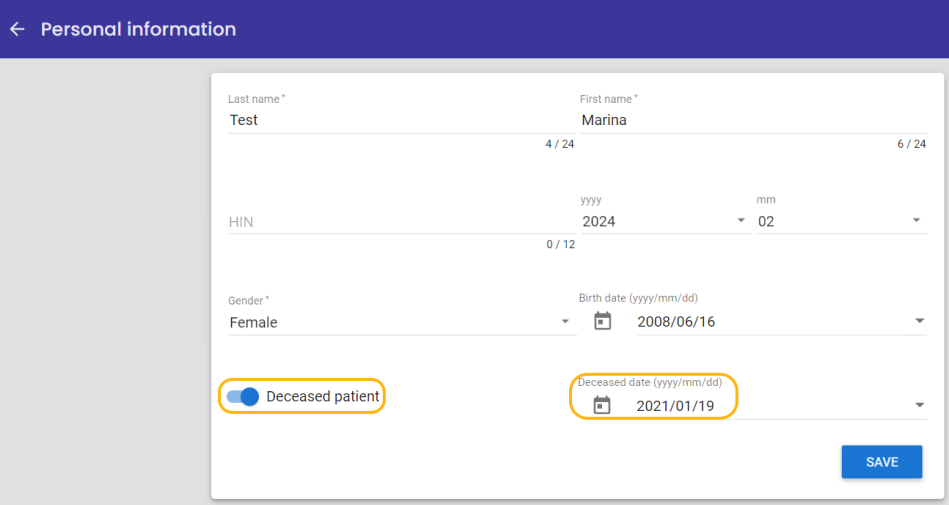Turn off the Deceased patient switch

coord(243,397)
